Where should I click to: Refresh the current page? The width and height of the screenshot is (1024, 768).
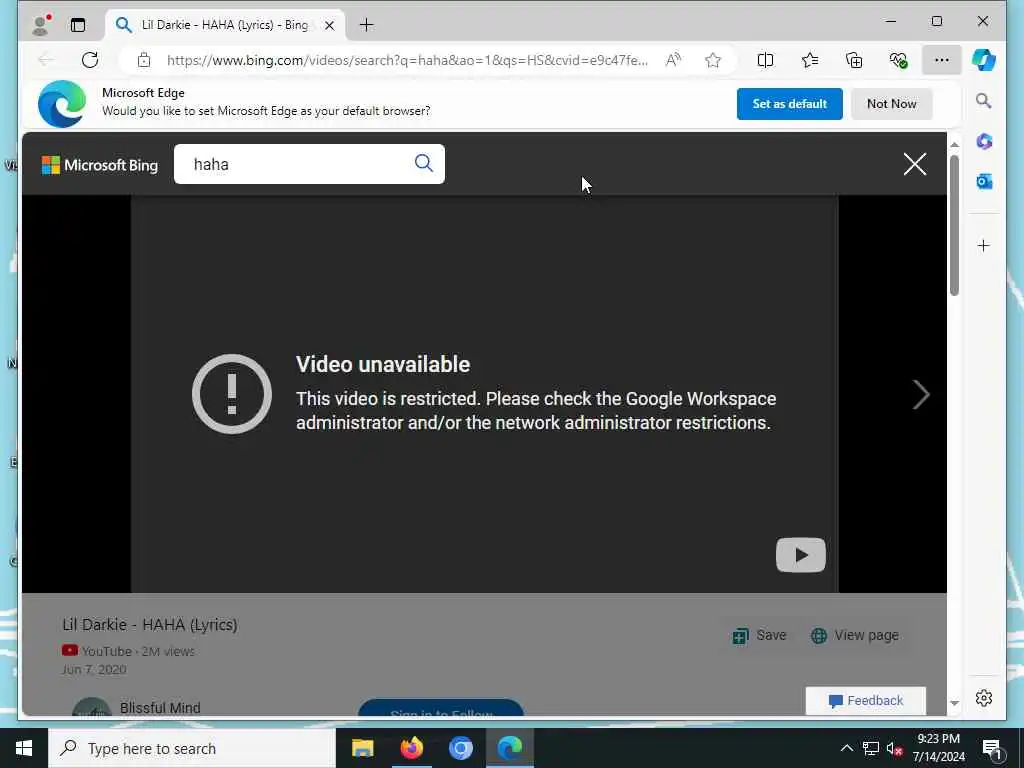90,60
